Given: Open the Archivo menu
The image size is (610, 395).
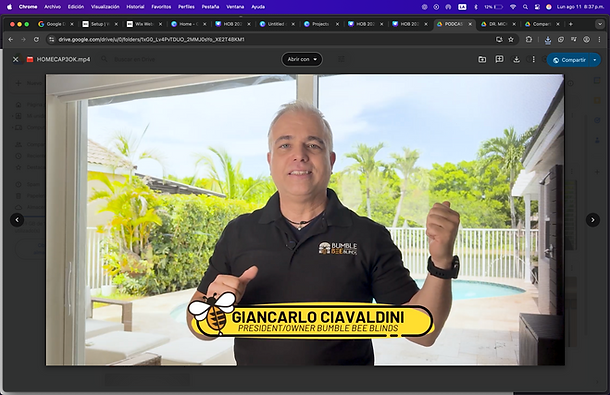Looking at the screenshot, I should 53,7.
